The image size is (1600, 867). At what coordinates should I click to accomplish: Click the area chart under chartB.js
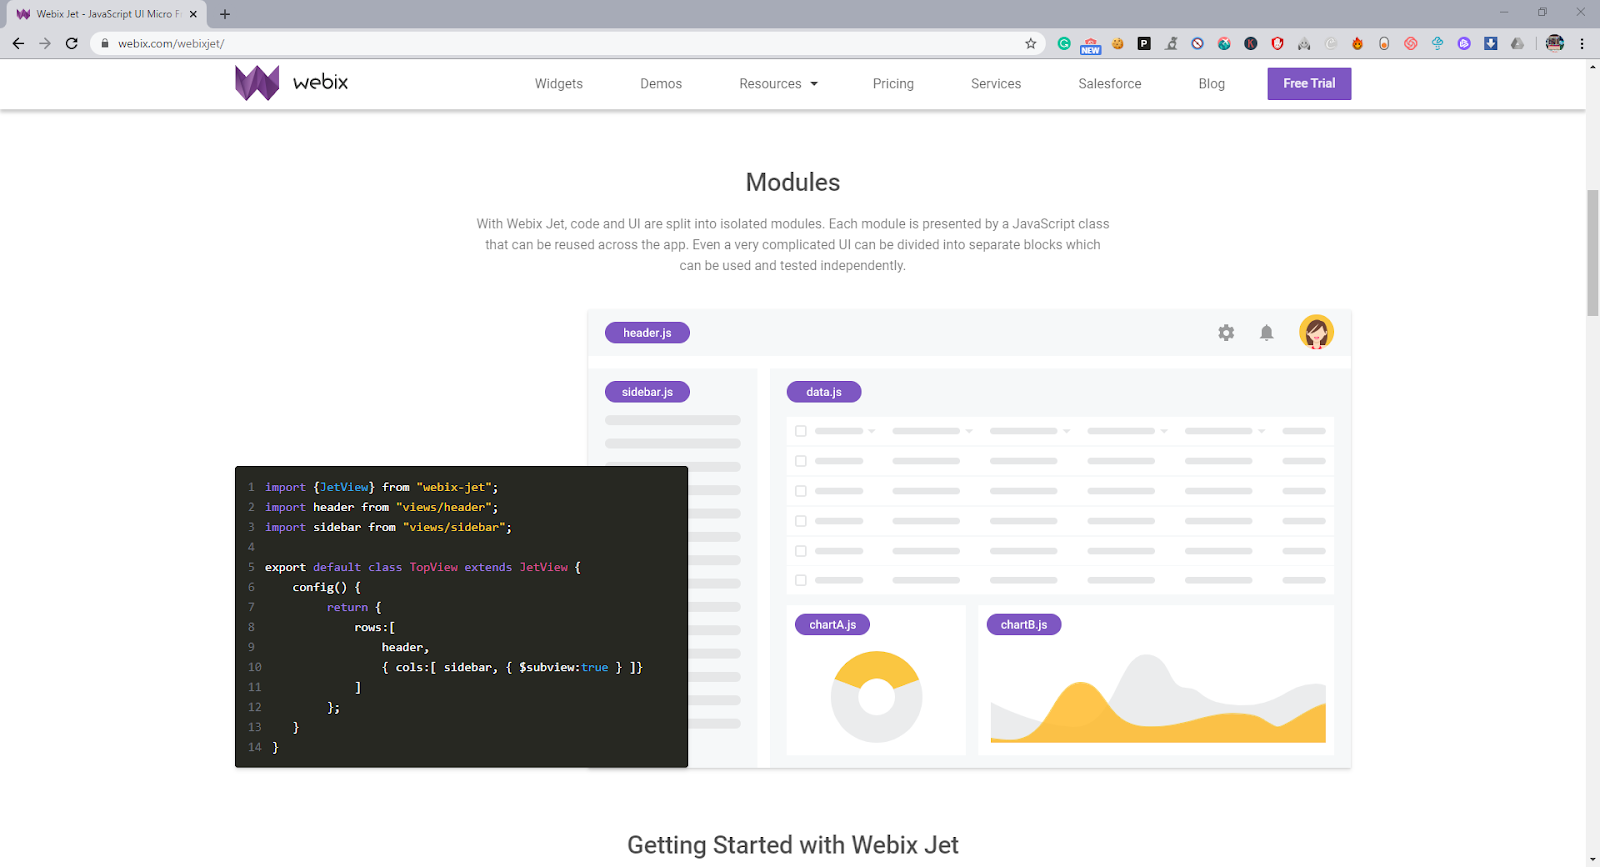click(1158, 699)
